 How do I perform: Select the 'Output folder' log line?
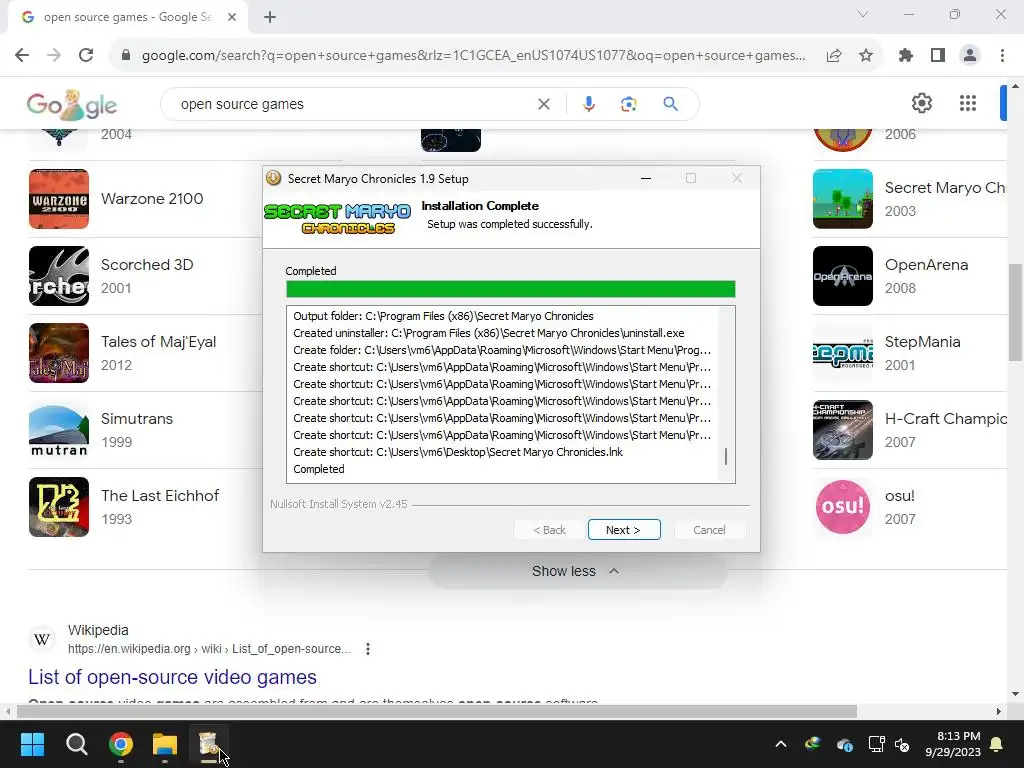[x=443, y=316]
